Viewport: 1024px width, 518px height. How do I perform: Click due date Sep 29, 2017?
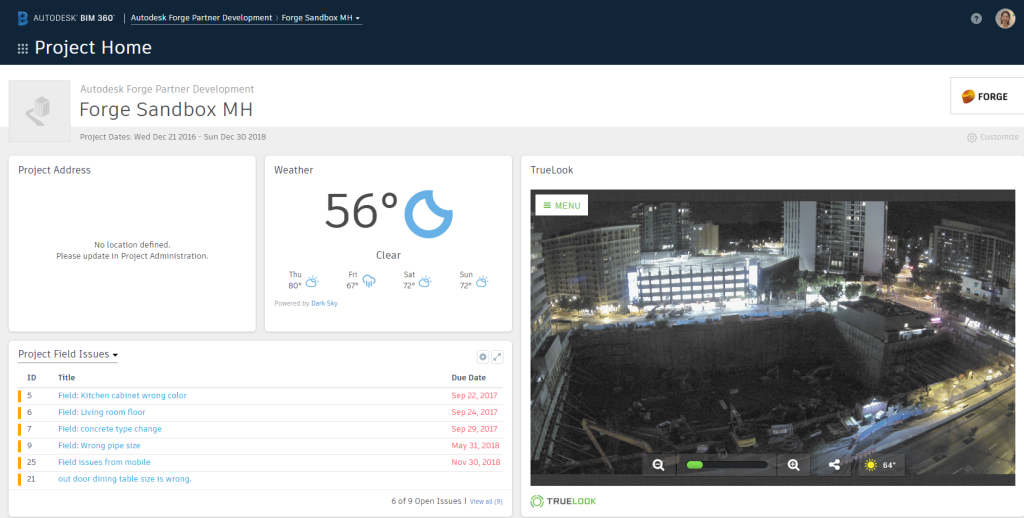(x=474, y=429)
